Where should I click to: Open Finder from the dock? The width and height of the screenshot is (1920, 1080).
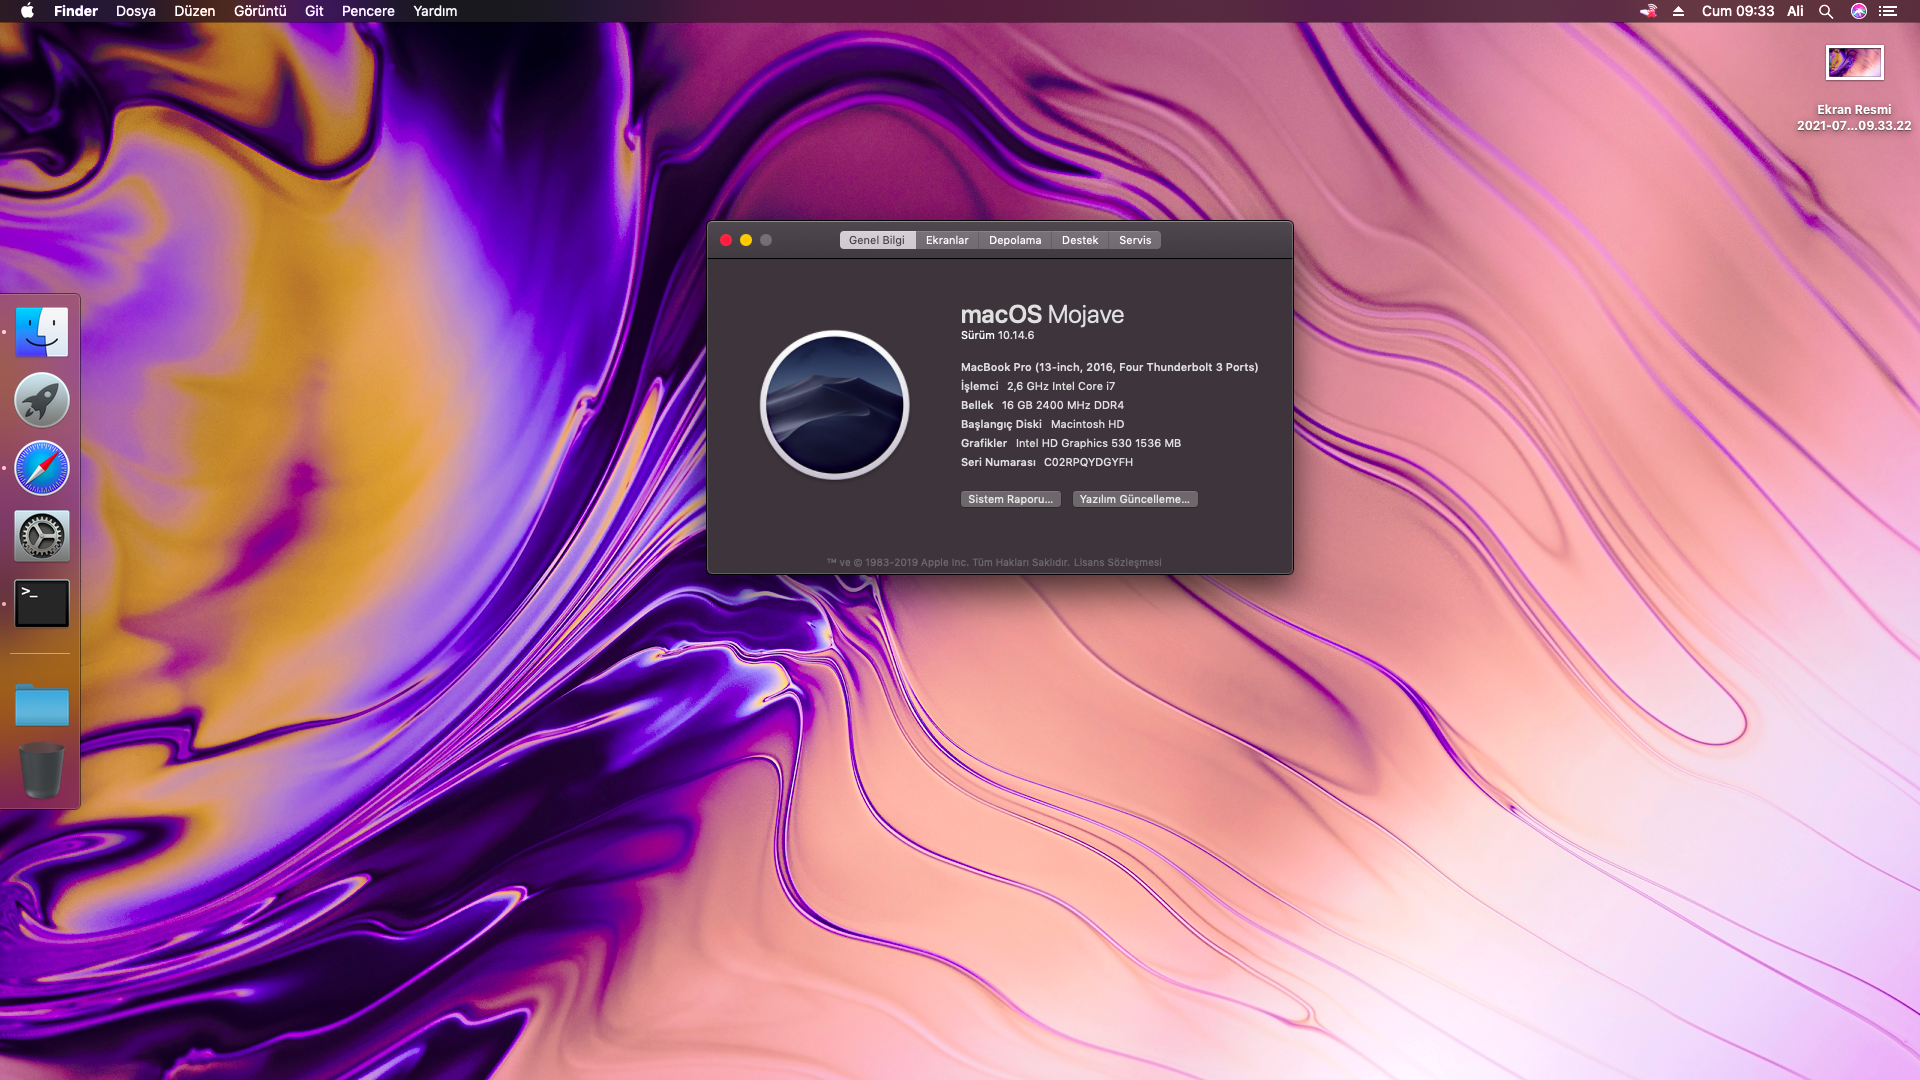(x=42, y=332)
